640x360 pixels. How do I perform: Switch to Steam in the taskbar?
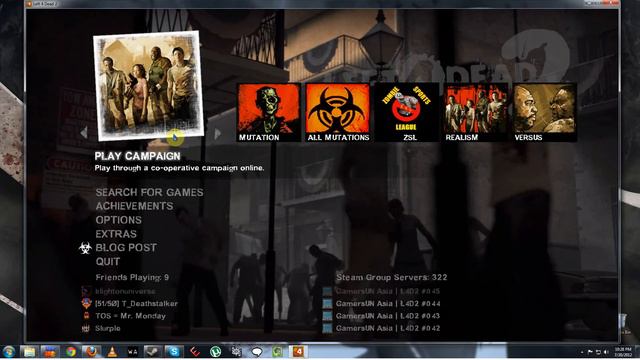tap(153, 351)
